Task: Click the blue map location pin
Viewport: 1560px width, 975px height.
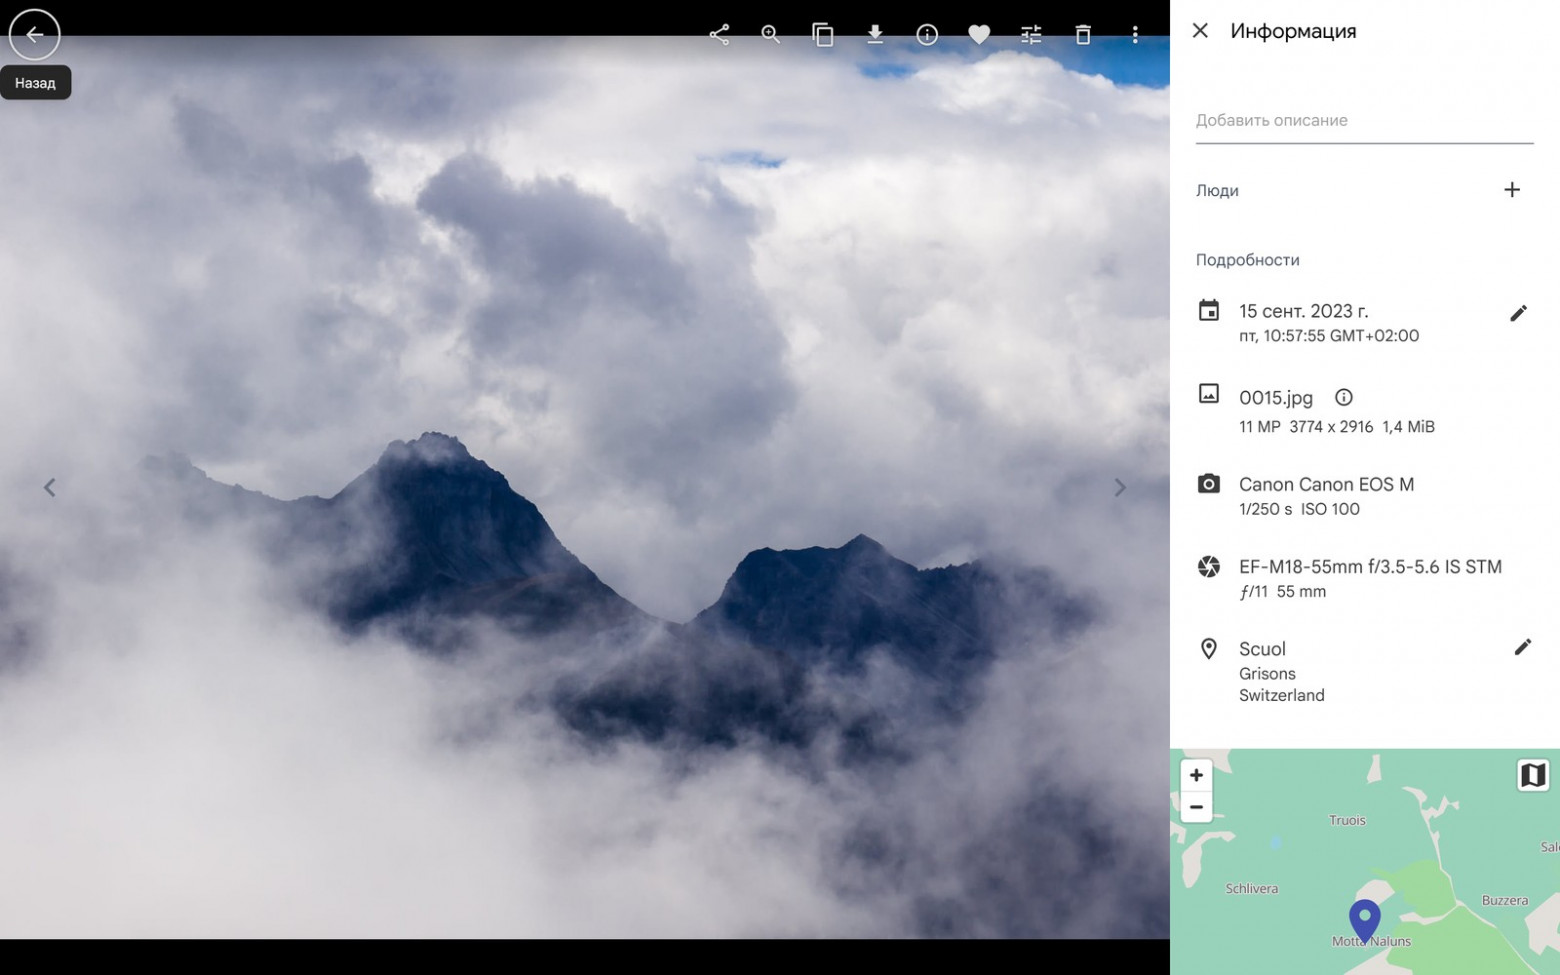Action: [x=1365, y=920]
